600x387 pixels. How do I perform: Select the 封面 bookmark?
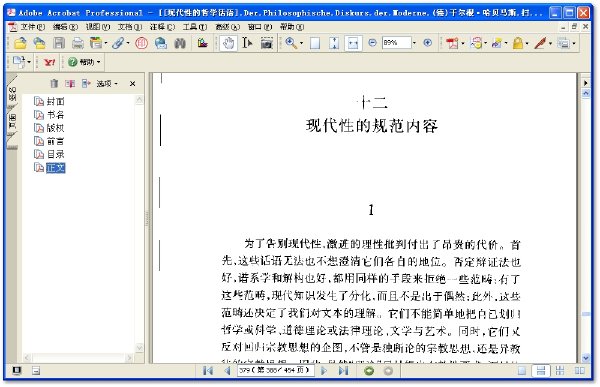pos(55,101)
